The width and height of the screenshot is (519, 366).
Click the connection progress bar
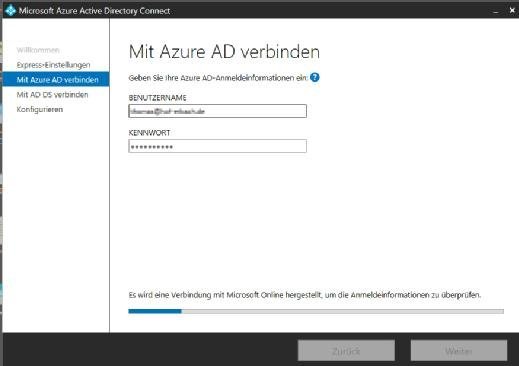(316, 311)
